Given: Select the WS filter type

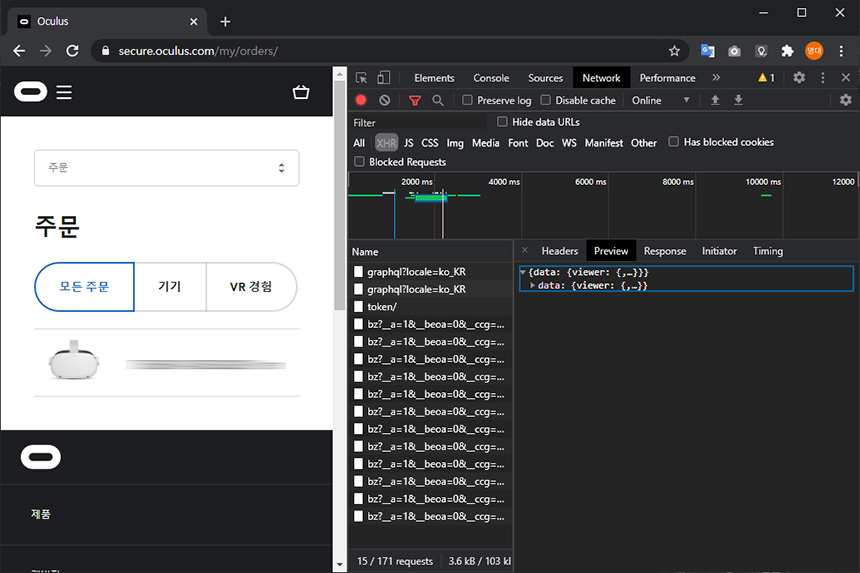Looking at the screenshot, I should [569, 143].
